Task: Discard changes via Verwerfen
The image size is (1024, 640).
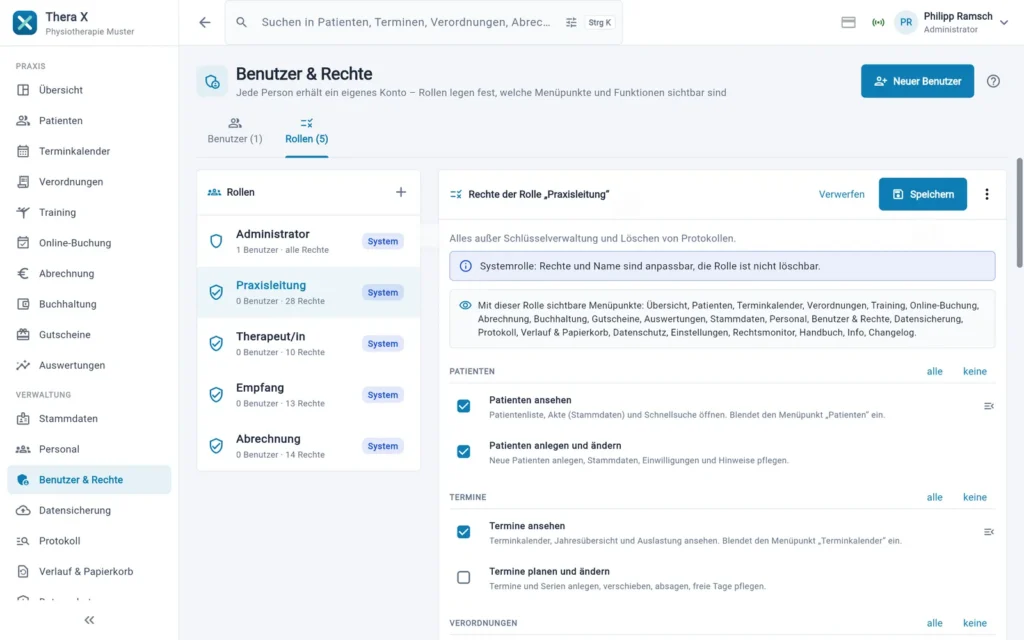Action: click(x=842, y=194)
